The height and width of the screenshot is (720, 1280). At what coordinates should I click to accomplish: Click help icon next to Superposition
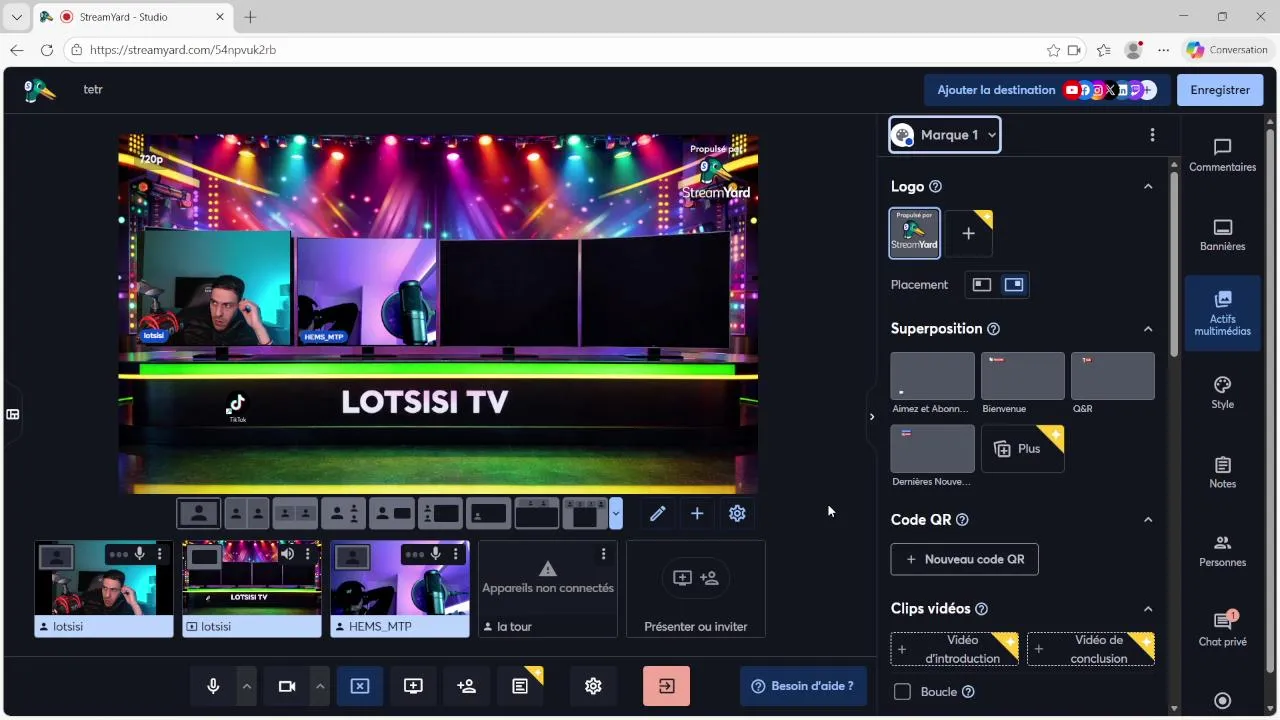(x=993, y=329)
